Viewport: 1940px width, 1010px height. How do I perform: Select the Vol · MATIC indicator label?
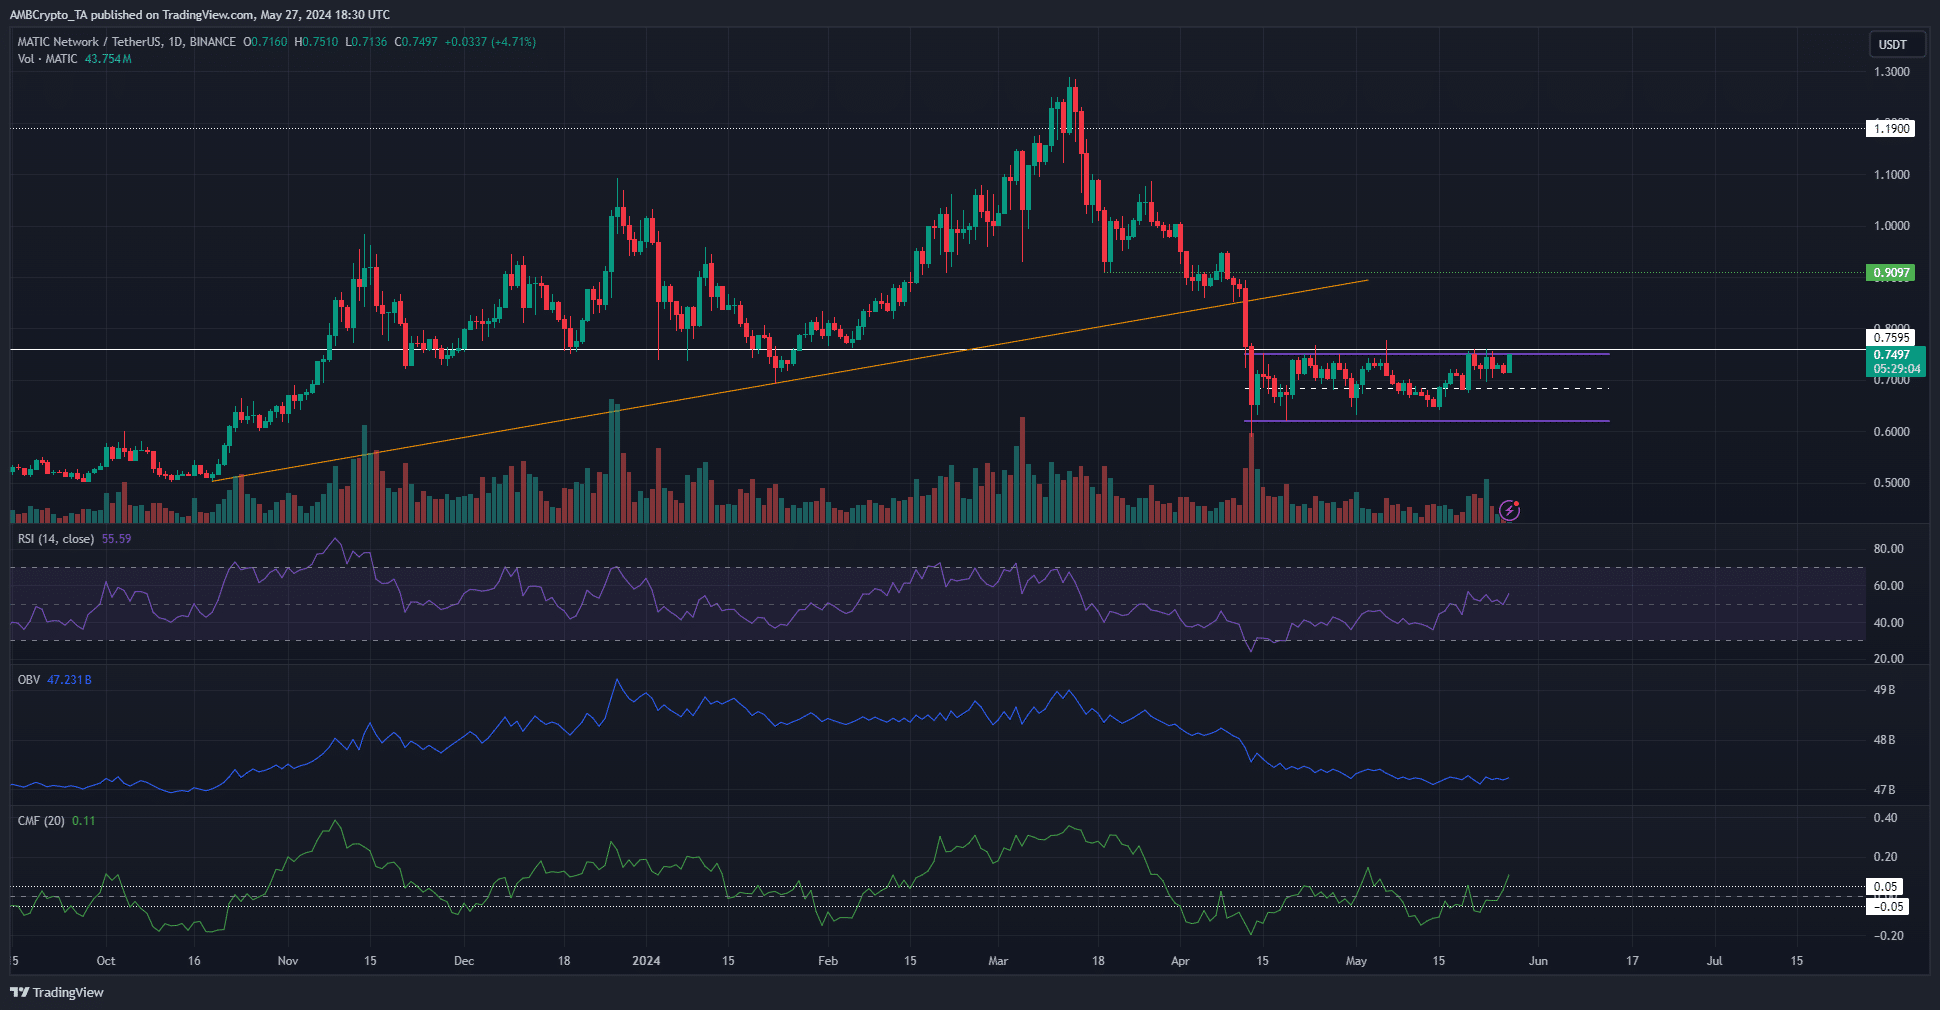coord(47,59)
